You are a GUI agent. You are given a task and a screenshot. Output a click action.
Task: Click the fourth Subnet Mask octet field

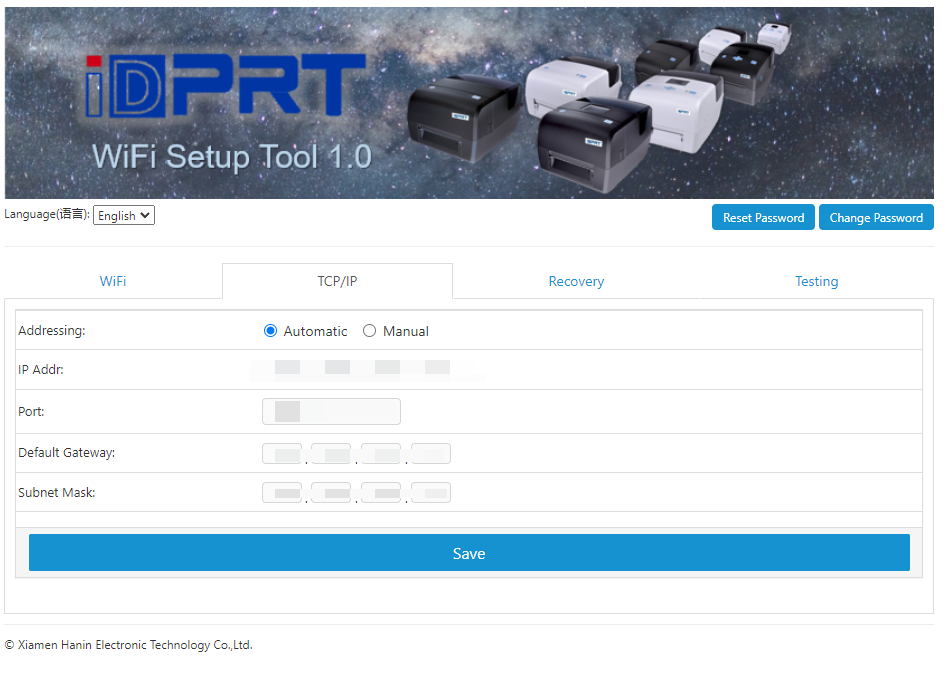pos(431,492)
